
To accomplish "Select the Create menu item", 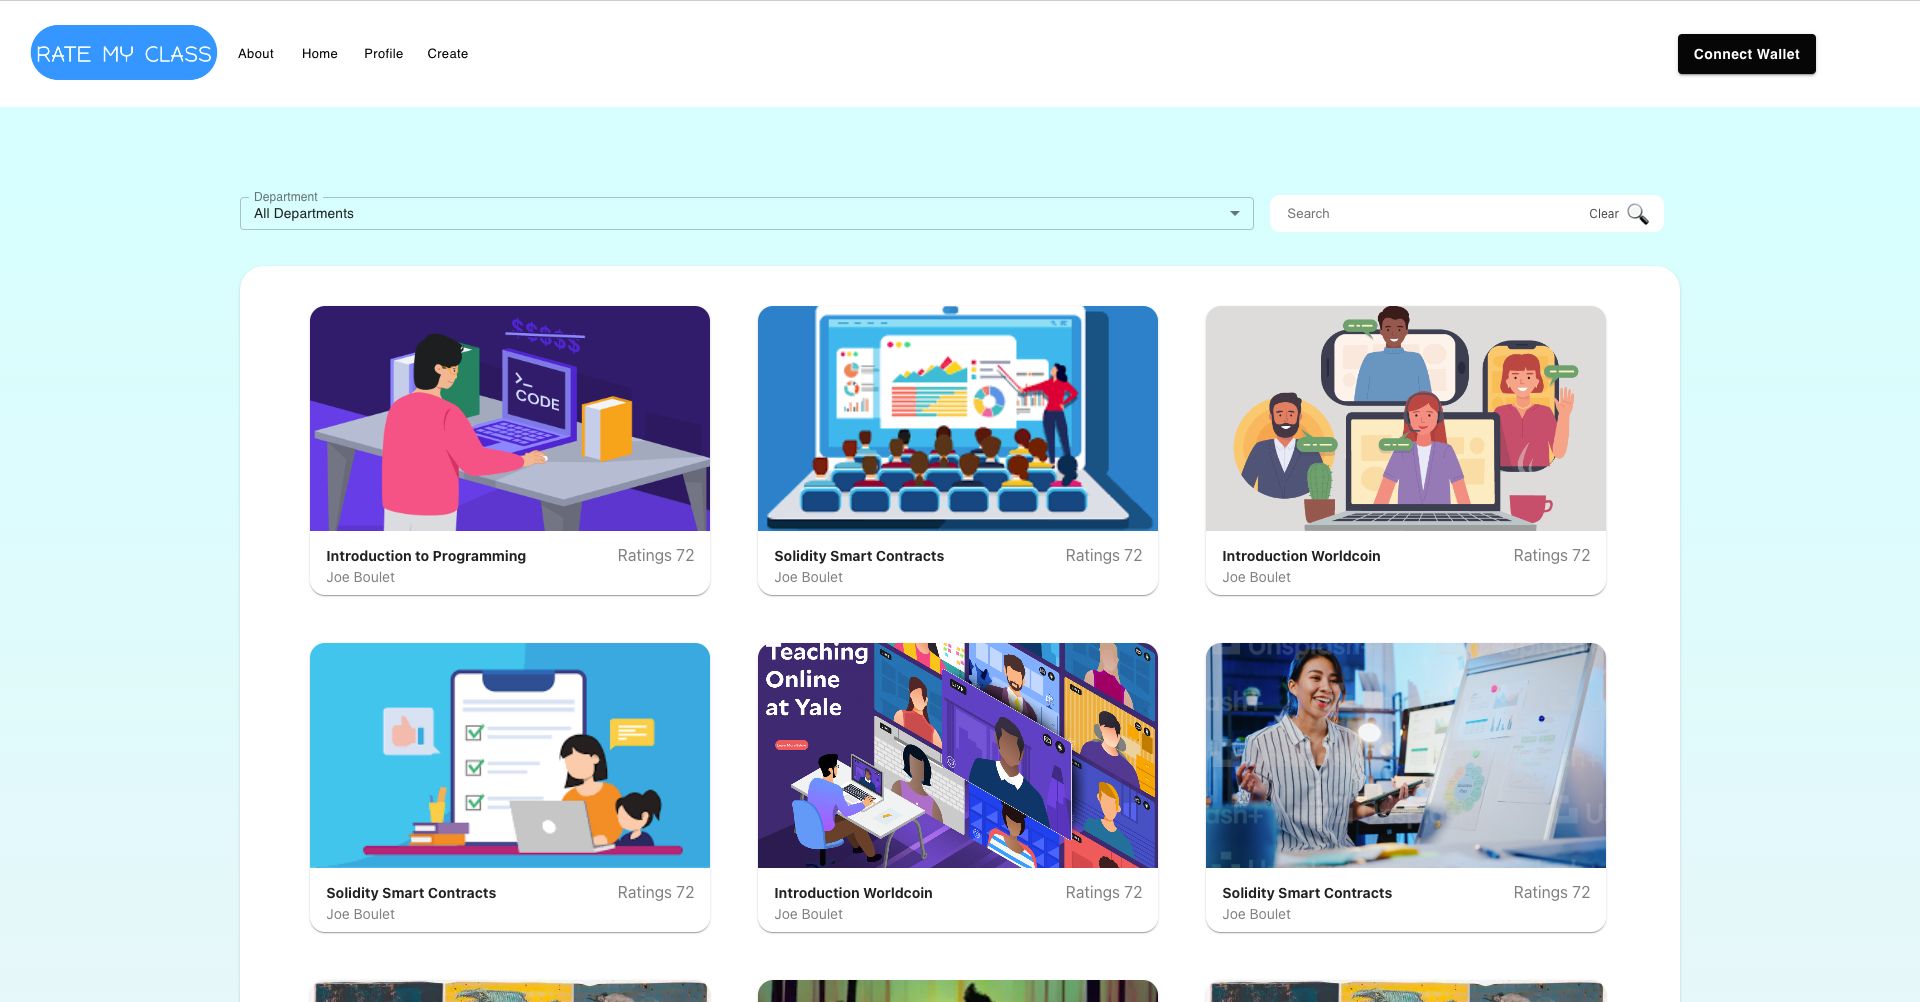I will [448, 54].
